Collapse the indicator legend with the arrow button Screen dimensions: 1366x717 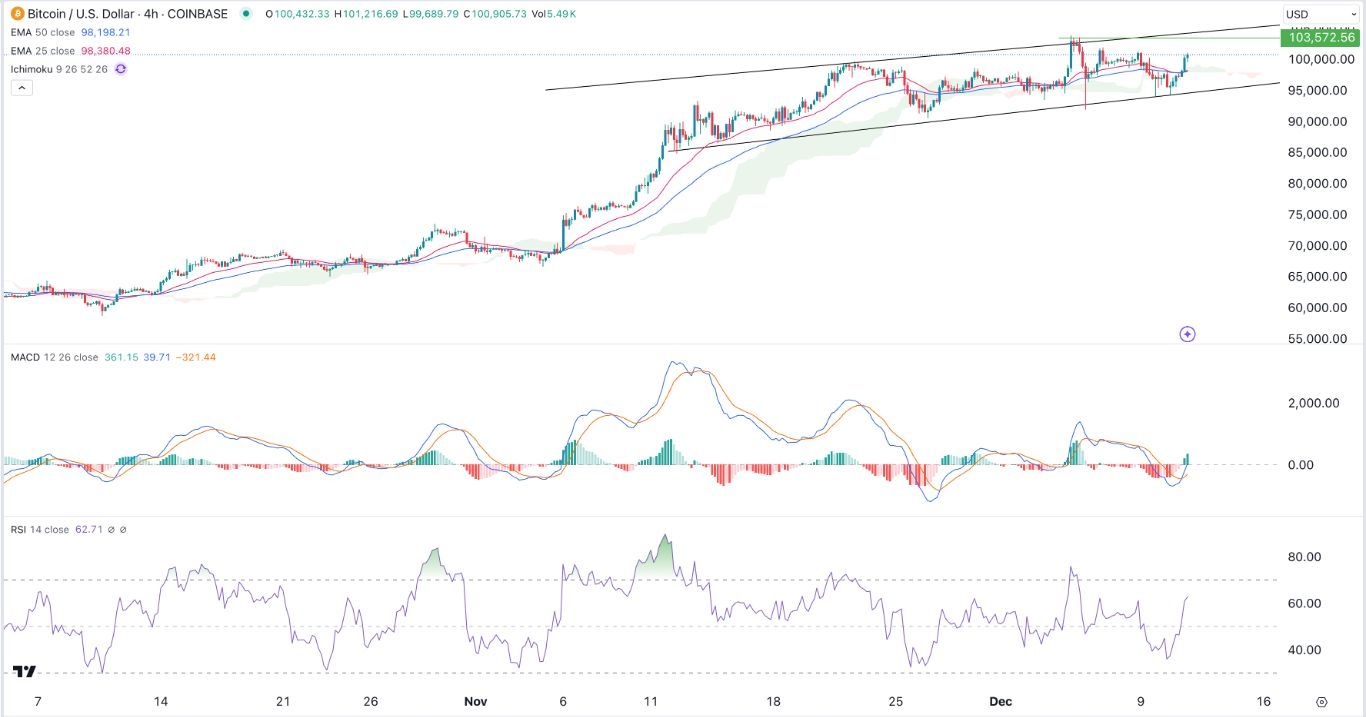20,87
